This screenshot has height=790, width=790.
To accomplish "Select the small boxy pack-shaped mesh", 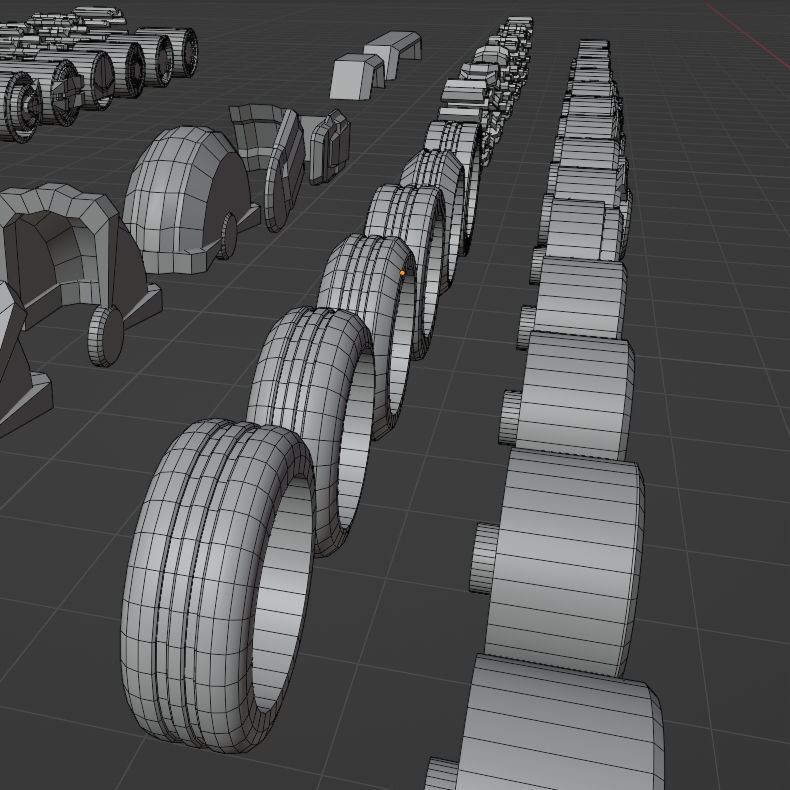I will point(330,147).
